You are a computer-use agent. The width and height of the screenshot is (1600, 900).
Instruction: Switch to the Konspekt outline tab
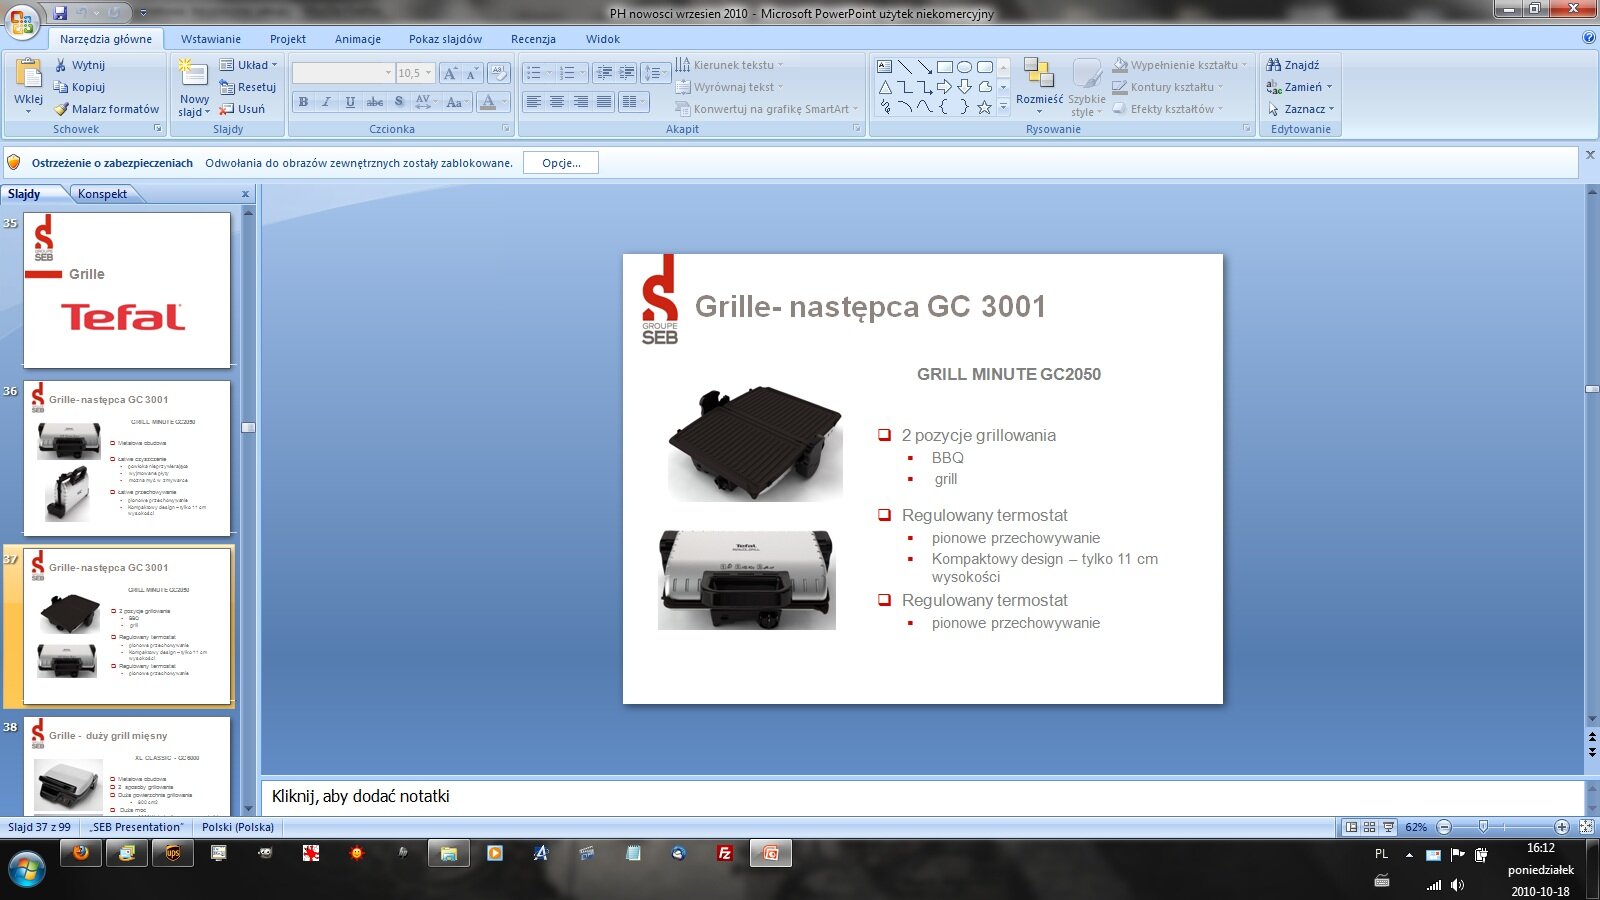(x=102, y=194)
